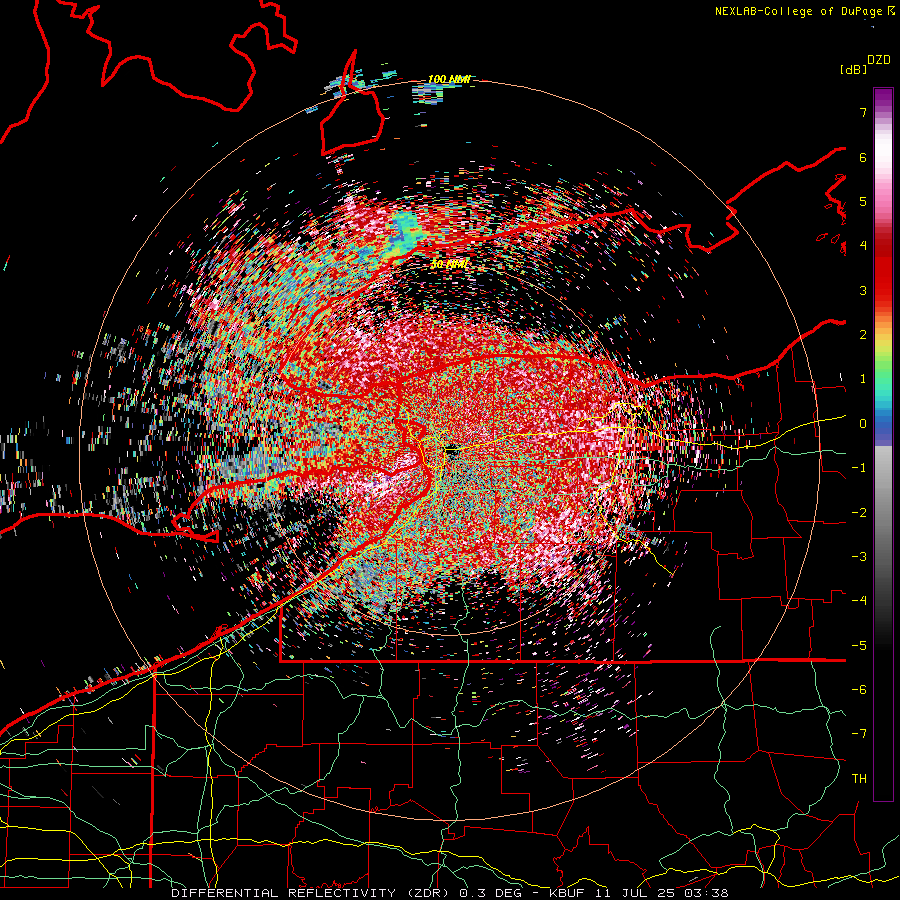Viewport: 900px width, 900px height.
Task: Click the 50 NMI range ring label
Action: 449,265
